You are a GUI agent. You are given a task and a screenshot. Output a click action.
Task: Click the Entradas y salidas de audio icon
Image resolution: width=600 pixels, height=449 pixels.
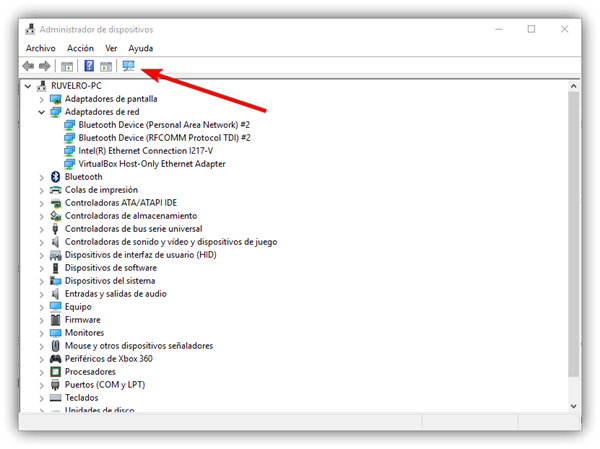point(55,294)
